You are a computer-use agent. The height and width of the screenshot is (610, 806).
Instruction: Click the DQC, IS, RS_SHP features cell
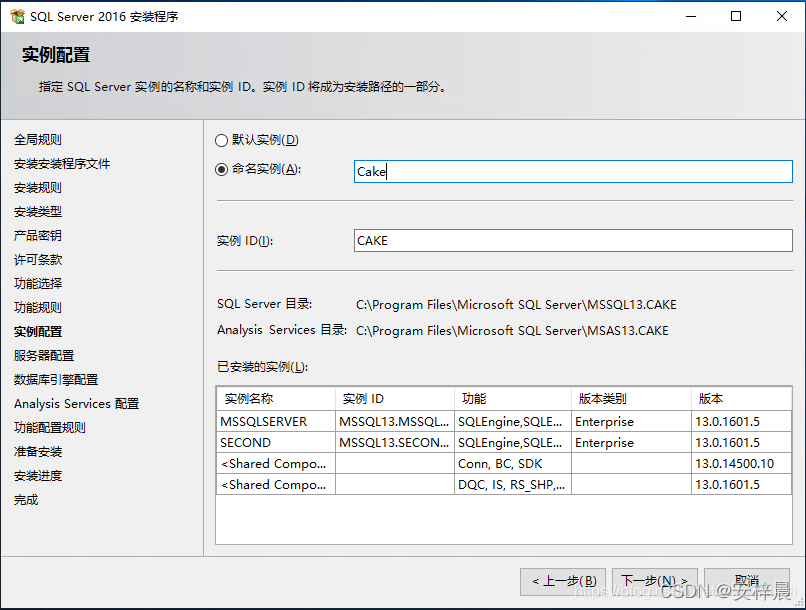pos(513,485)
